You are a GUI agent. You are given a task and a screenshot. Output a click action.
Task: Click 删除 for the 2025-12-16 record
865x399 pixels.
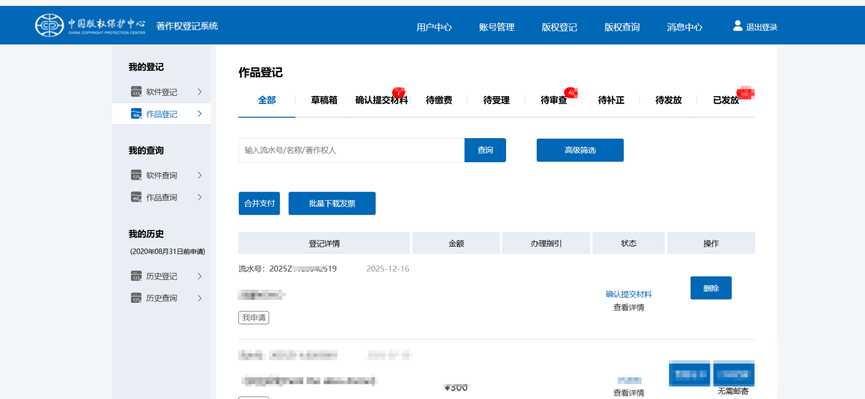click(711, 288)
